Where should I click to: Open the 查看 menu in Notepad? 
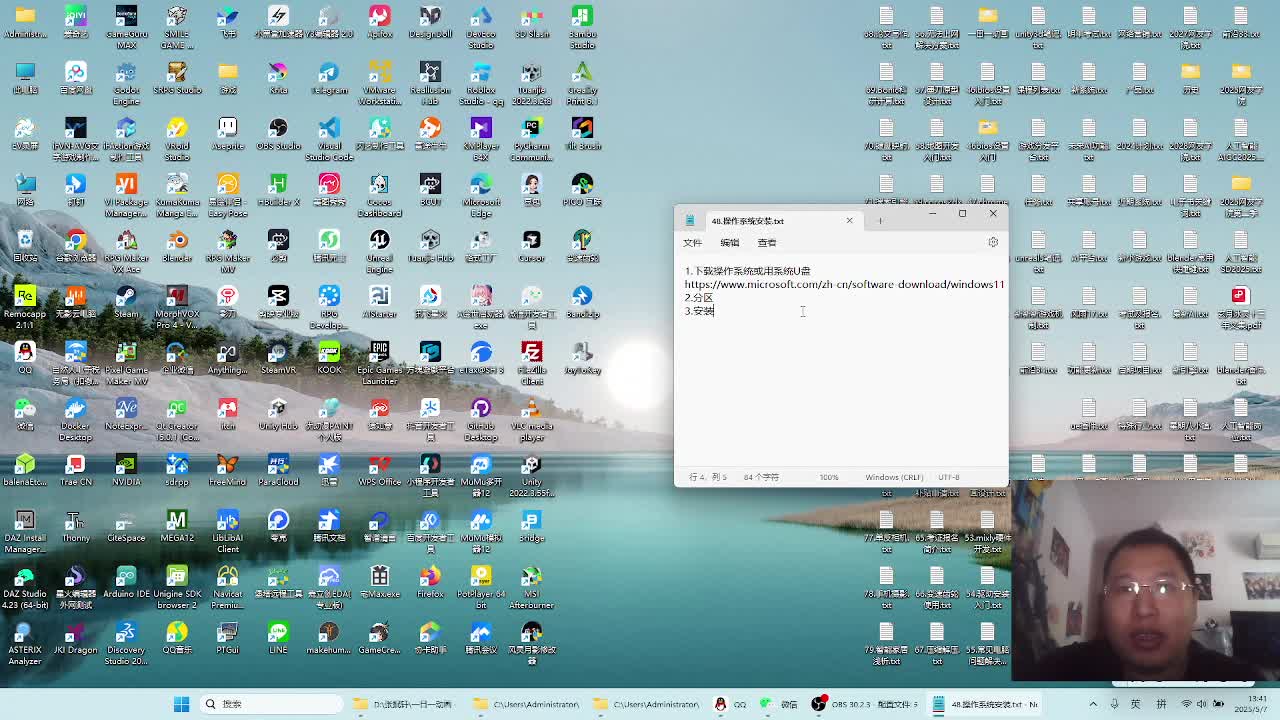click(x=766, y=243)
